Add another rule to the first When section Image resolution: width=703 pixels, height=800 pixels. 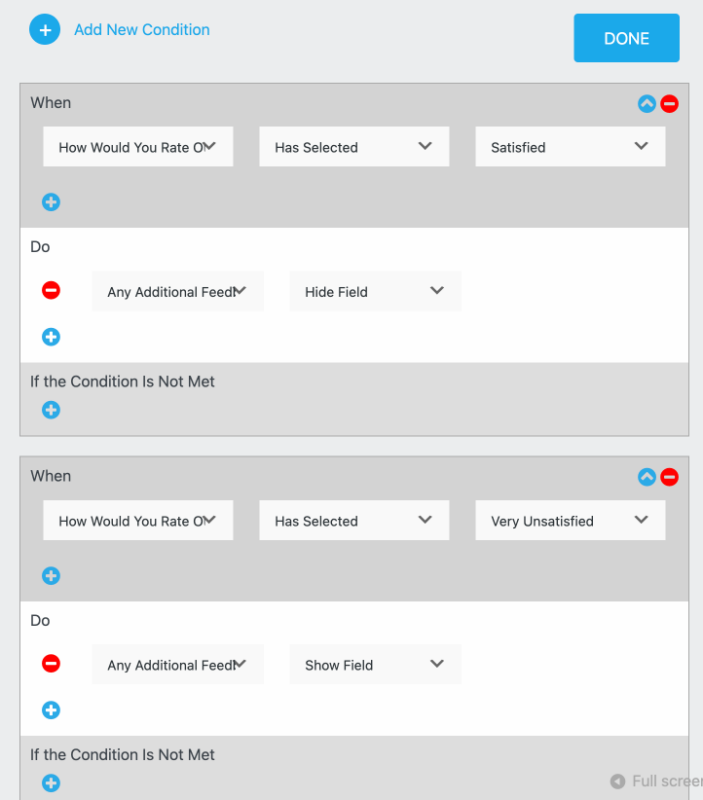point(51,202)
